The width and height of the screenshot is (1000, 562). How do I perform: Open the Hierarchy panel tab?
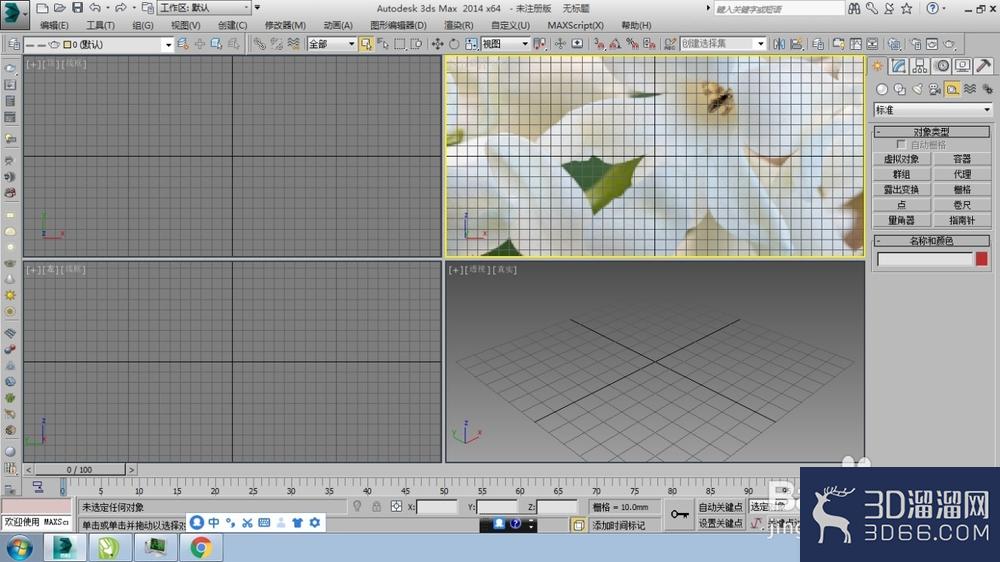tap(920, 66)
